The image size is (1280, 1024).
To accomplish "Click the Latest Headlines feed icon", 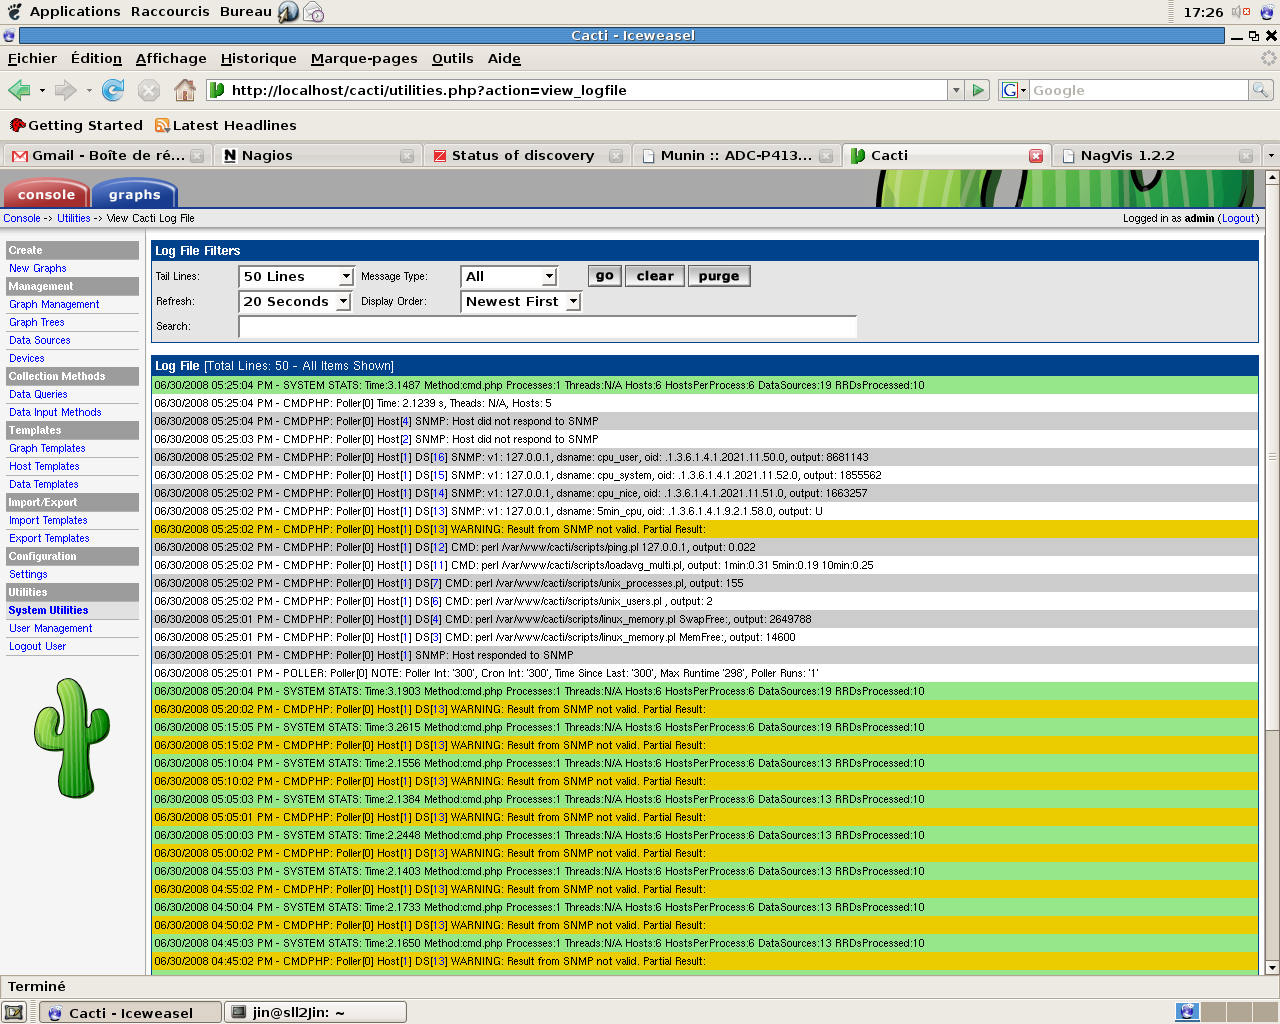I will click(x=162, y=125).
